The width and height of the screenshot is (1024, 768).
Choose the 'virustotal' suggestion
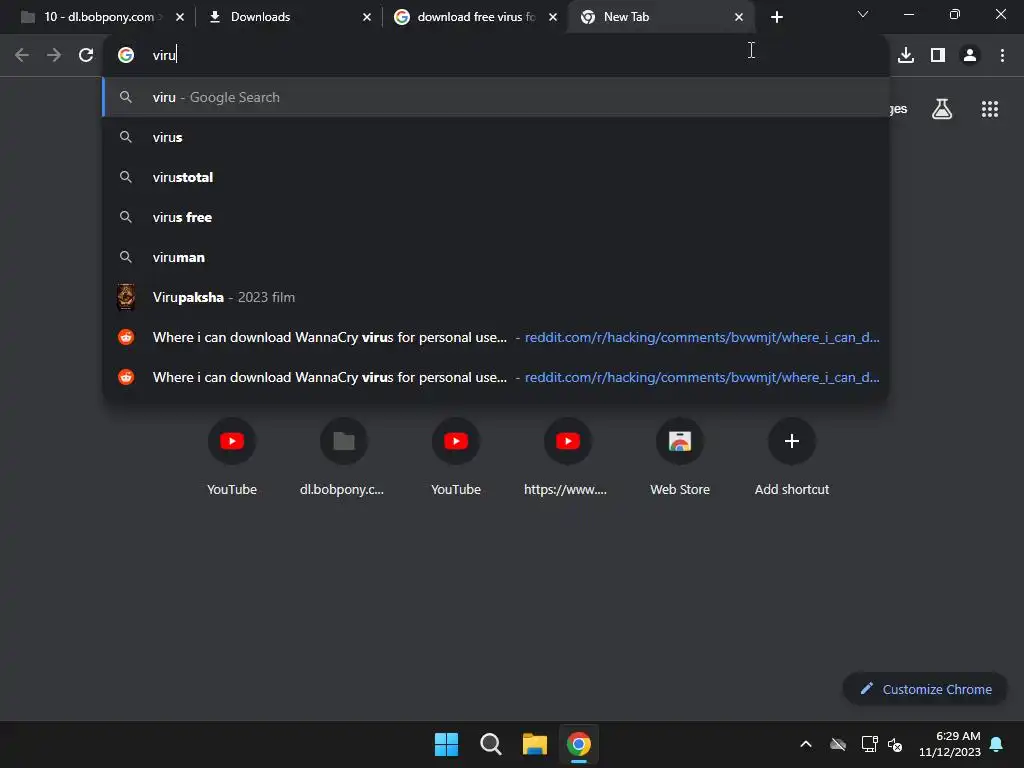[496, 177]
